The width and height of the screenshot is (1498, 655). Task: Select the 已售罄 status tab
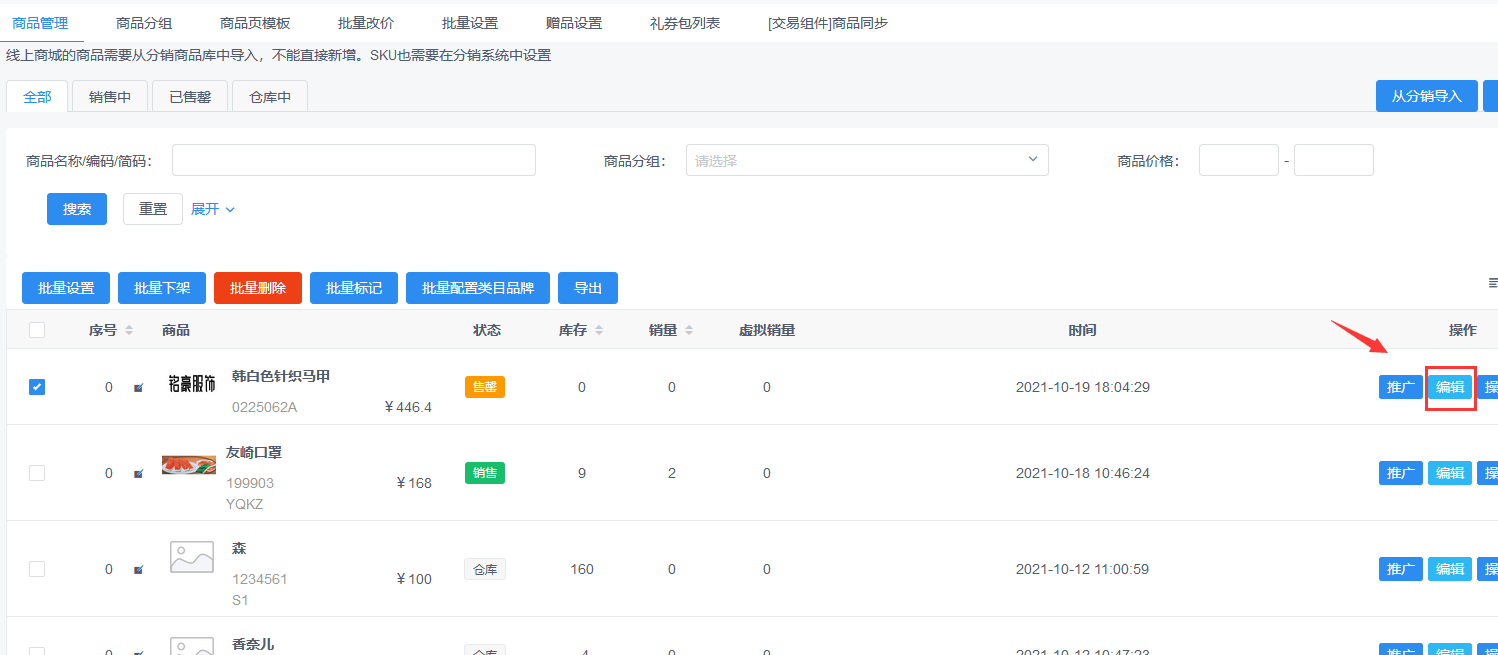coord(190,97)
